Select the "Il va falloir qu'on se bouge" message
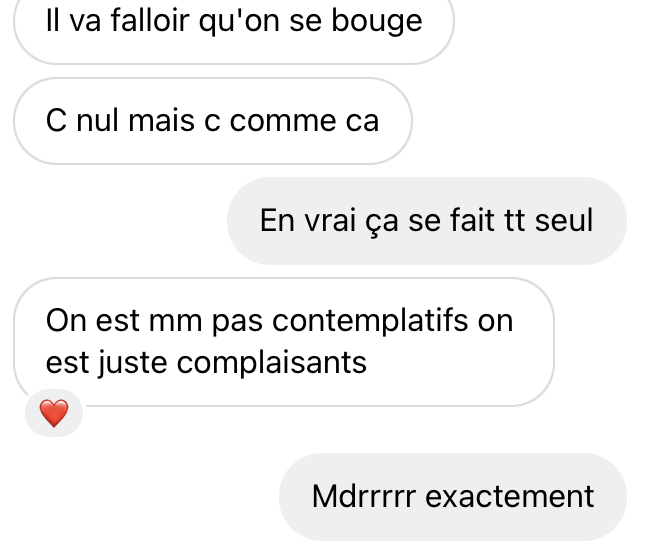Image resolution: width=647 pixels, height=549 pixels. 234,27
